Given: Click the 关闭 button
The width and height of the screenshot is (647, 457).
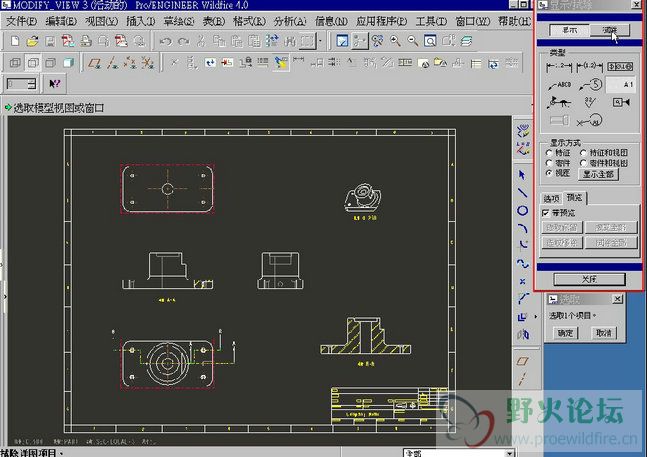Looking at the screenshot, I should click(x=589, y=279).
